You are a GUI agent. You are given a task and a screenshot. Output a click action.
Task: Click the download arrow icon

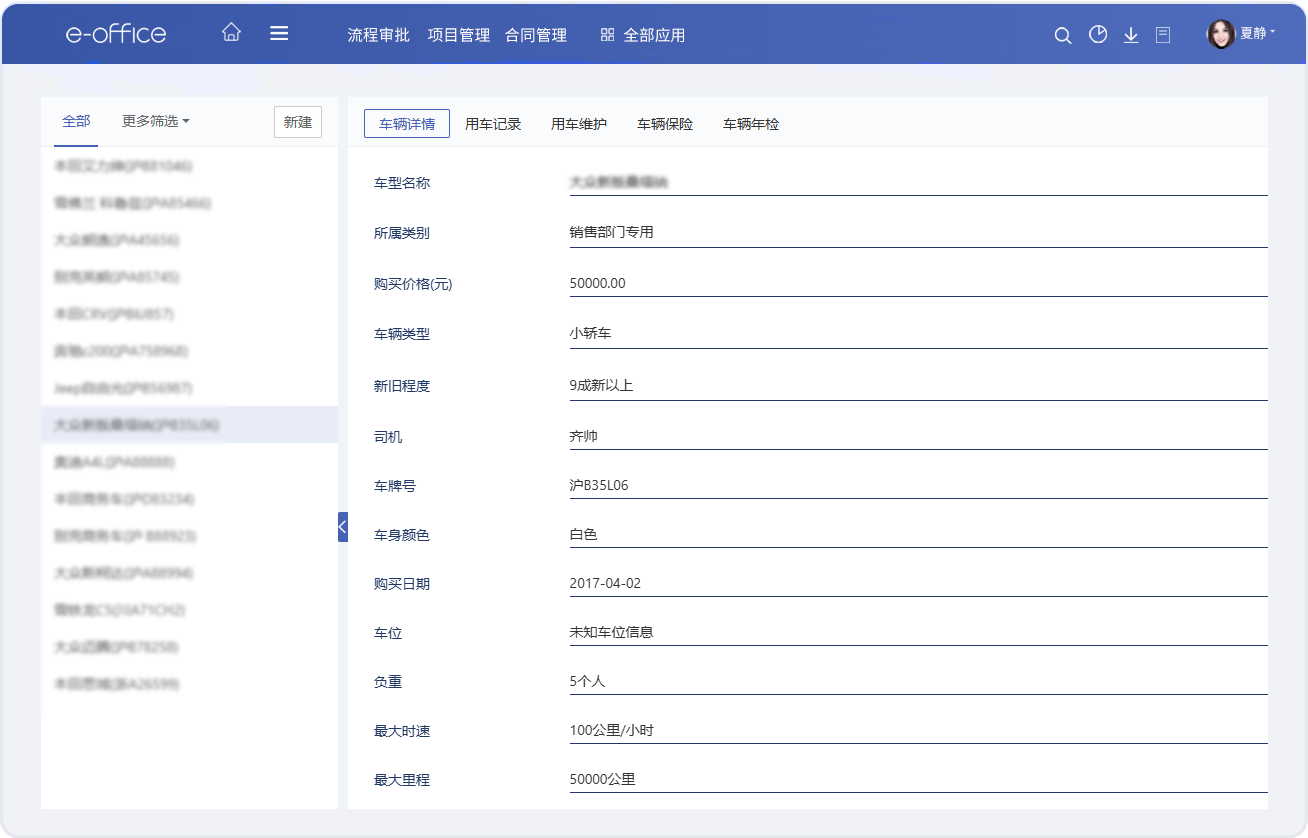click(1131, 35)
